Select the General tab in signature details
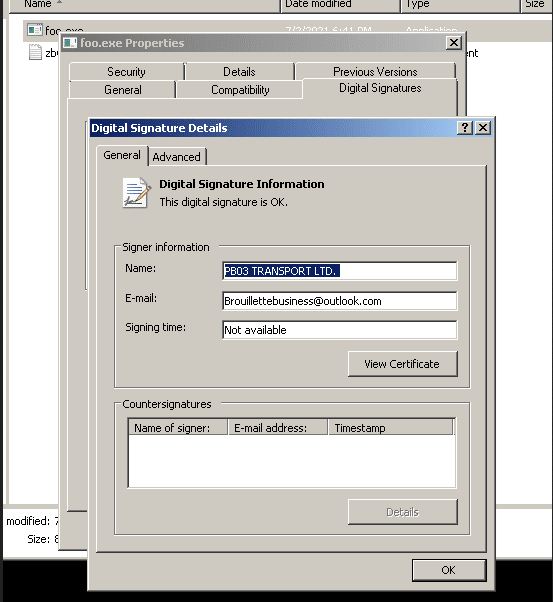This screenshot has height=602, width=553. 122,155
